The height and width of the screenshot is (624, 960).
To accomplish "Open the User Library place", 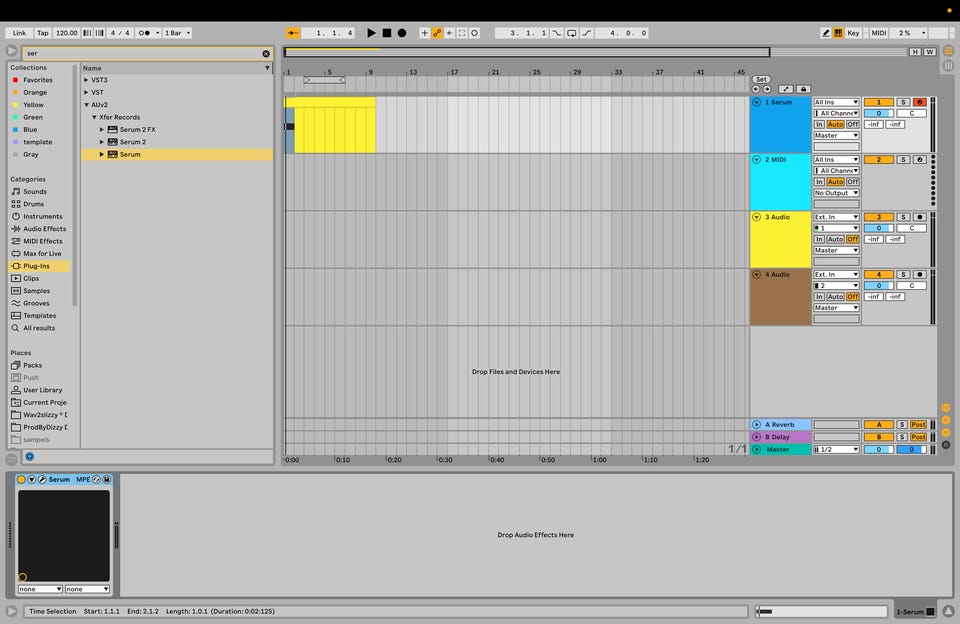I will click(x=43, y=390).
